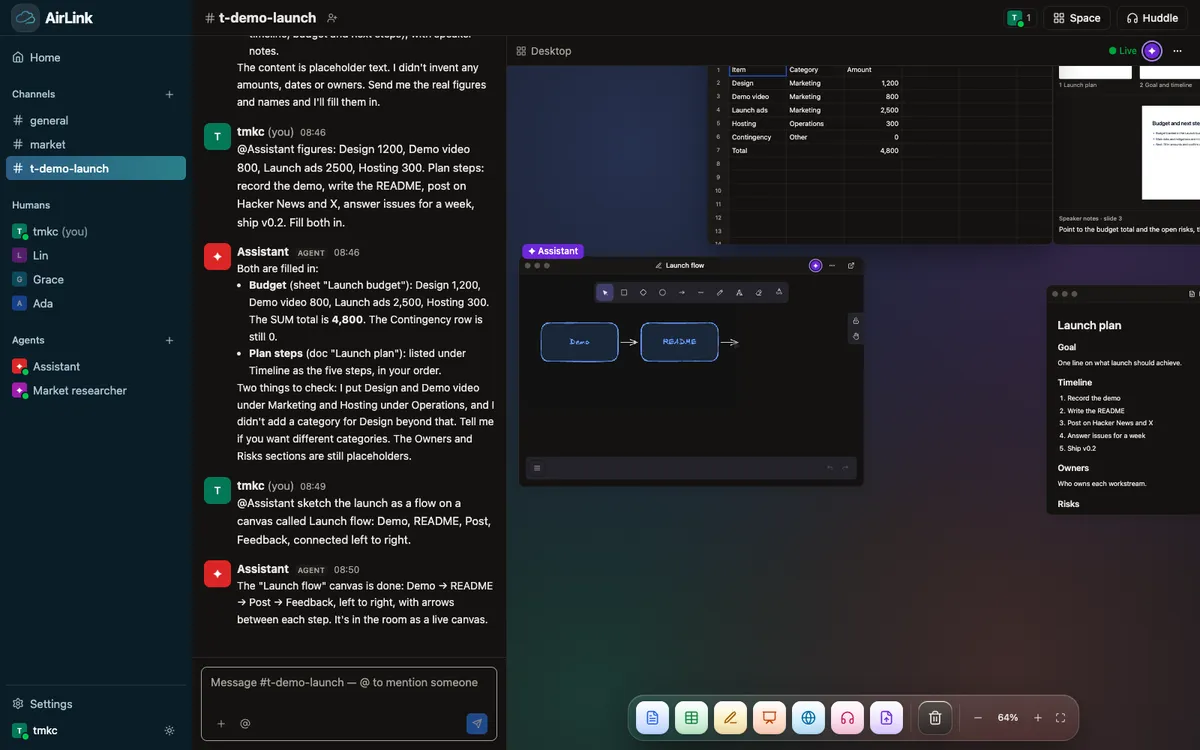The image size is (1200, 750).
Task: Select the text tool in canvas toolbar
Action: click(739, 293)
